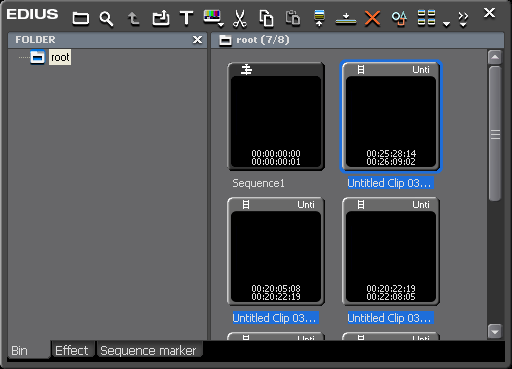Image resolution: width=512 pixels, height=369 pixels.
Task: Select clip thumbnail with timecode 00:20:05:08
Action: (x=276, y=251)
